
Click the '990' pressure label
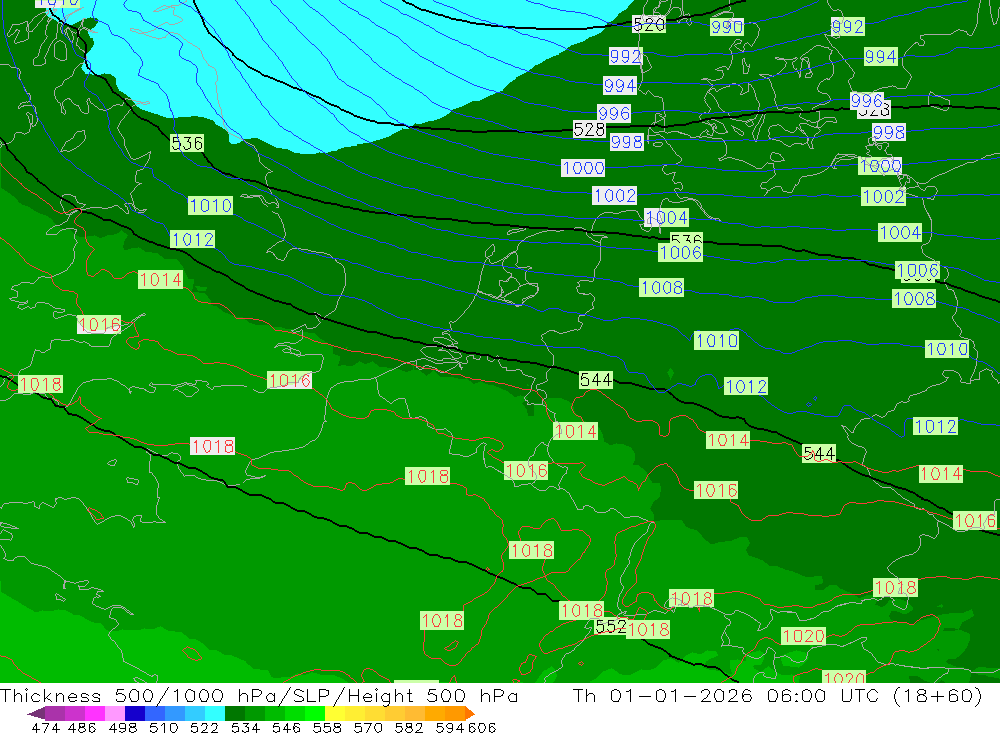pos(726,27)
